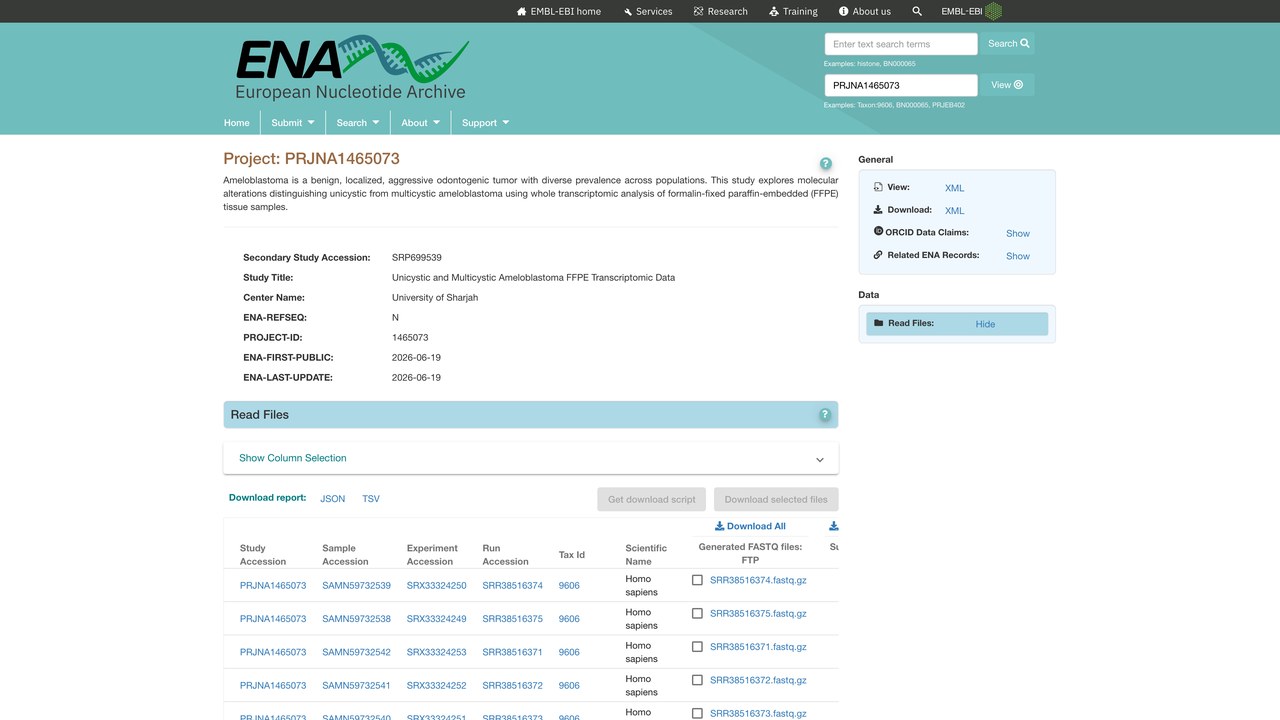
Task: Click the Download icon in General panel
Action: click(878, 210)
